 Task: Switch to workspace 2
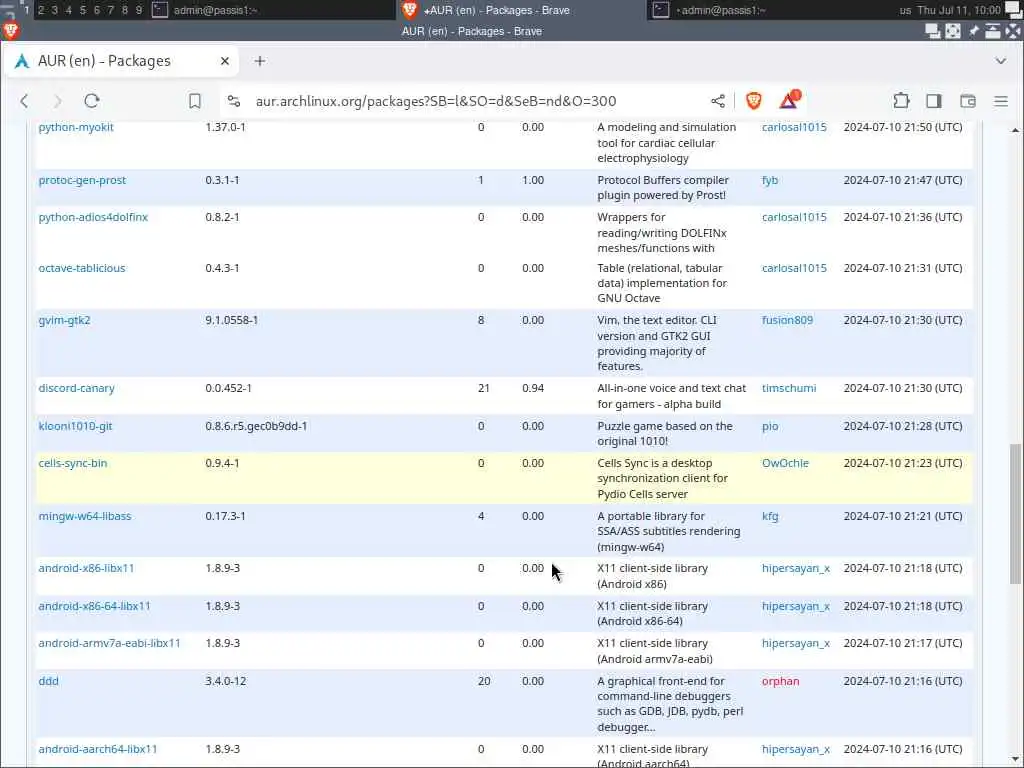coord(40,10)
